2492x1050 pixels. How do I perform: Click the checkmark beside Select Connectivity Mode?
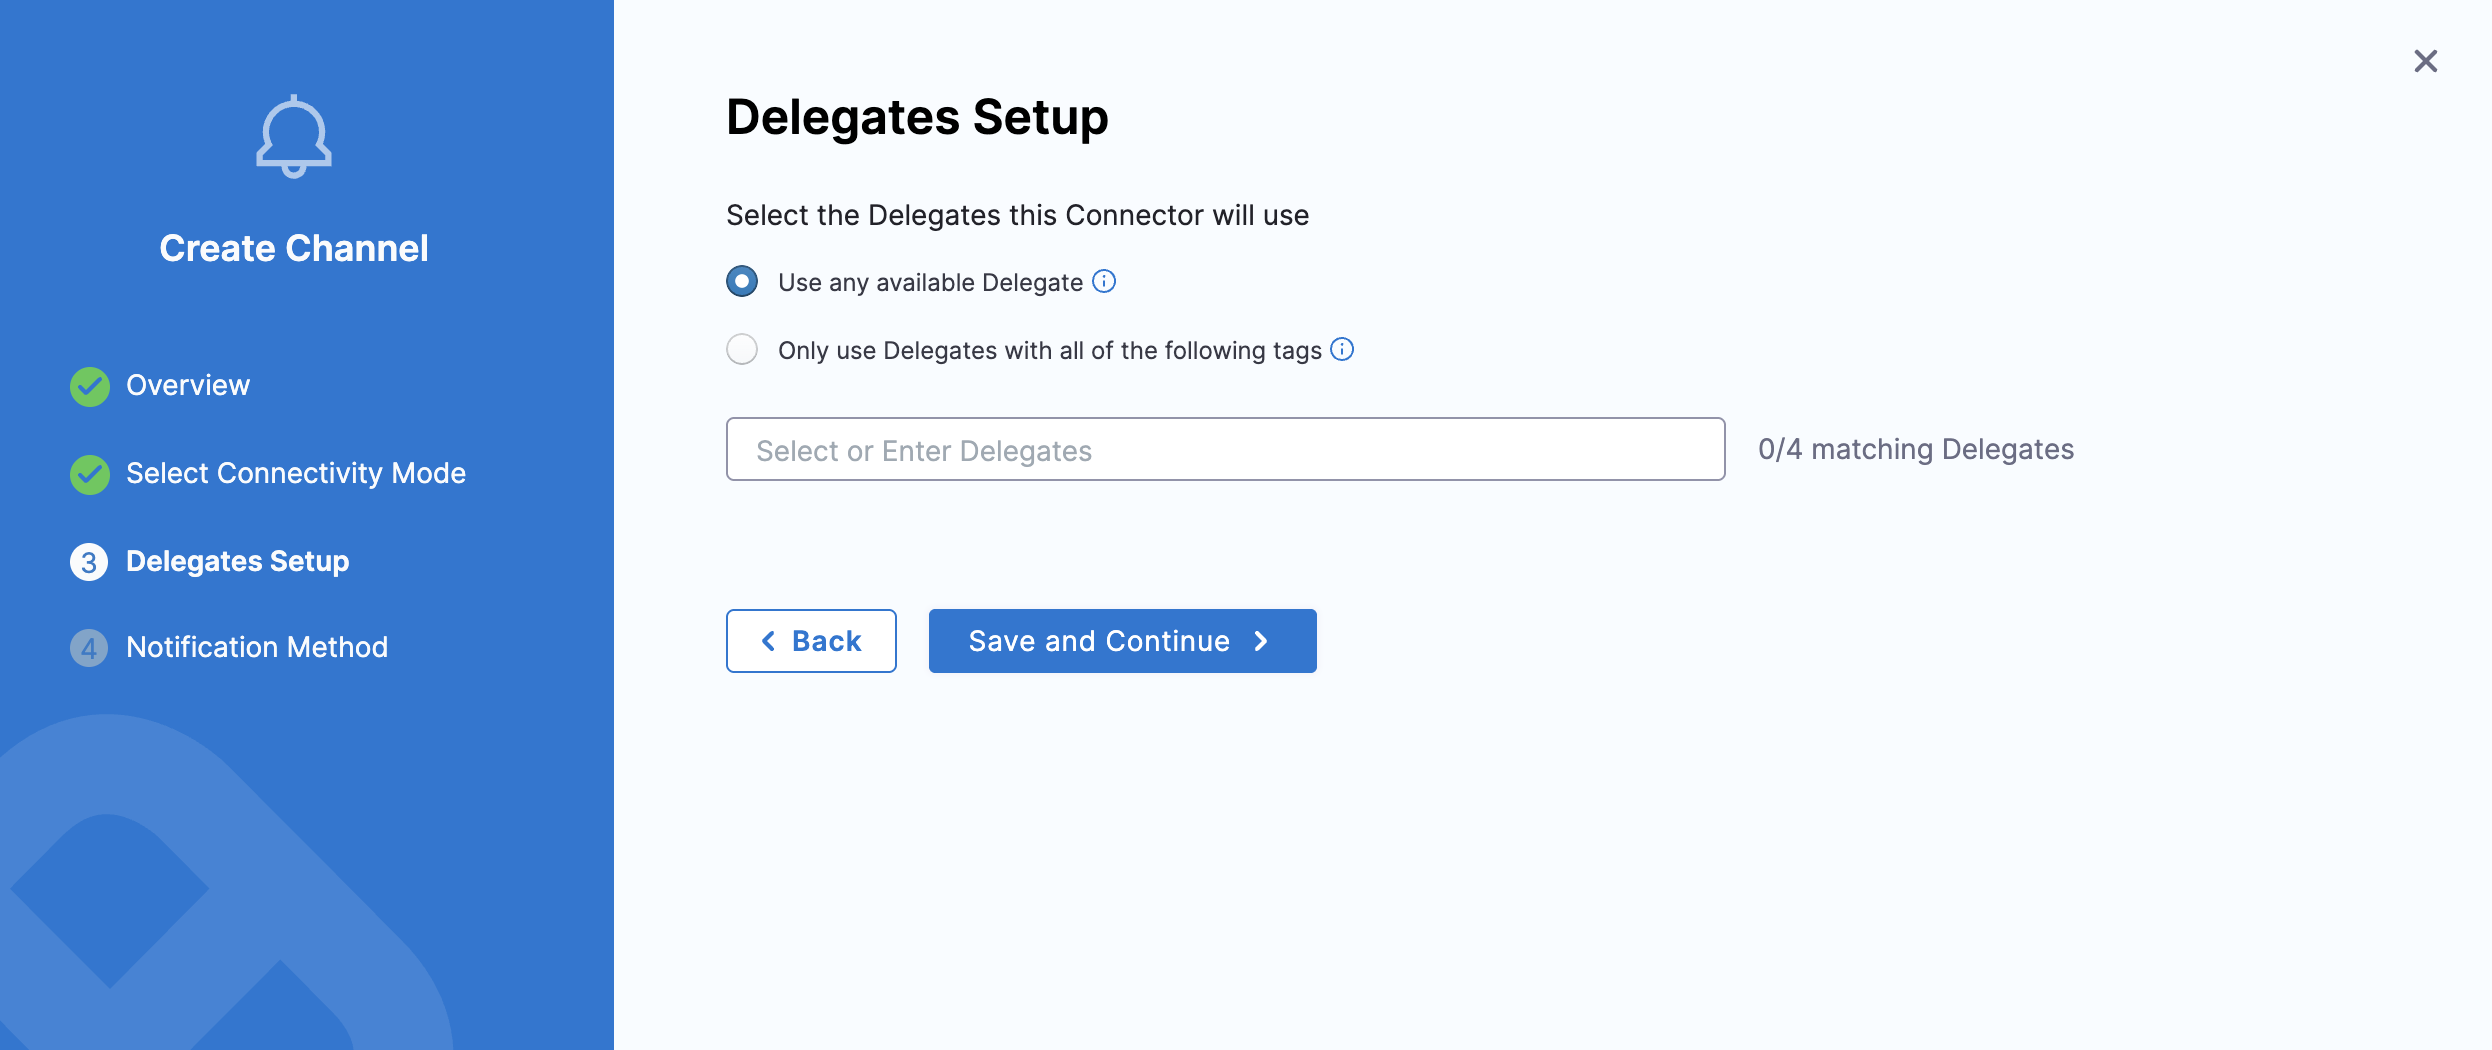89,474
